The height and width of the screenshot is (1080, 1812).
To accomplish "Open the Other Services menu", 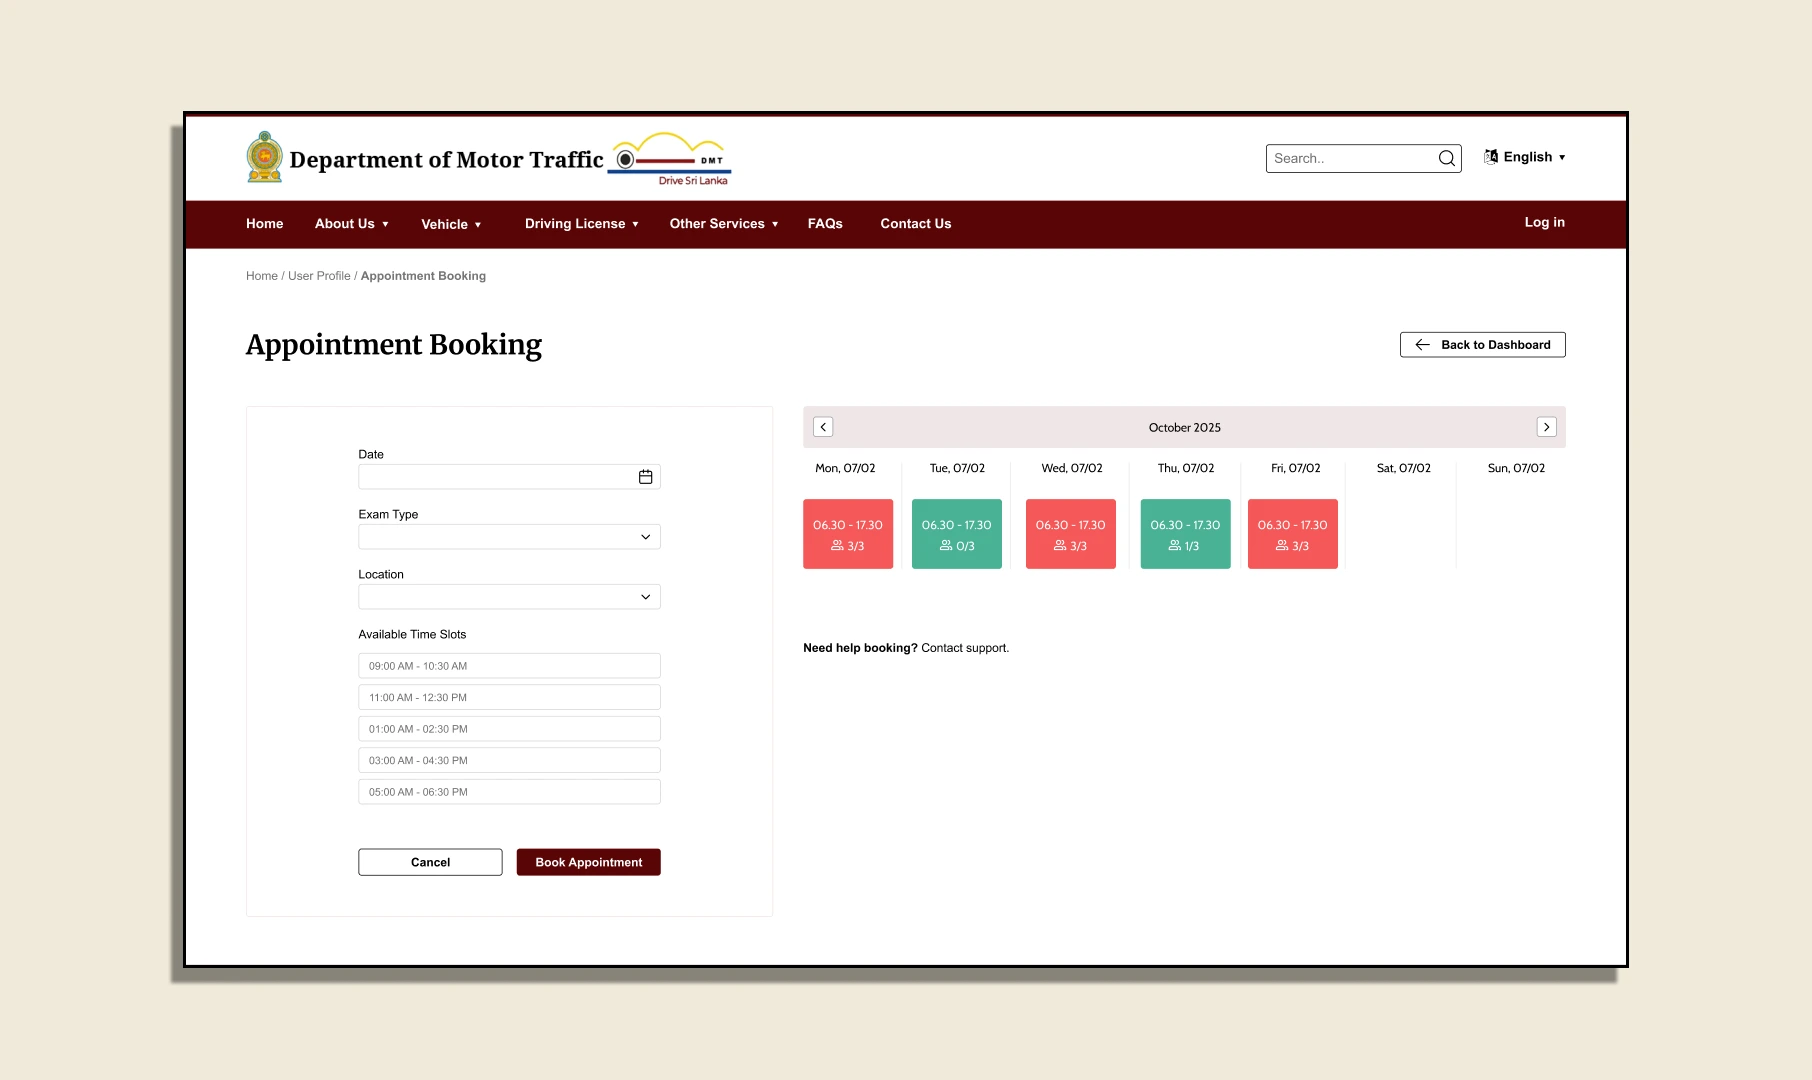I will click(x=724, y=224).
